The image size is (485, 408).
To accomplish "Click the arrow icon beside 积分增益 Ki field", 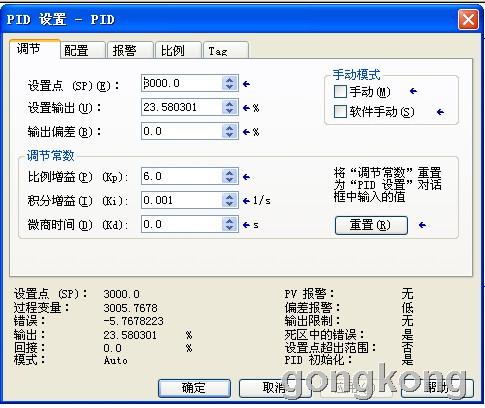I will 246,201.
